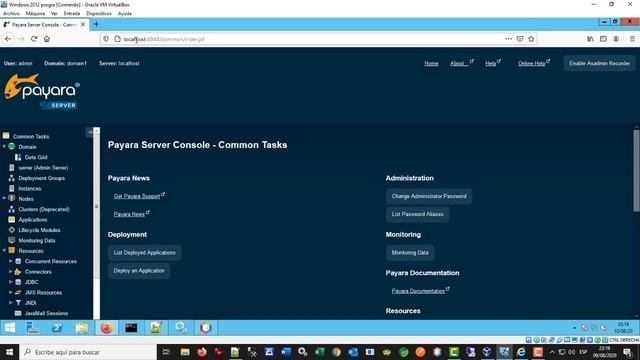
Task: Open the Payara News link
Action: [x=131, y=214]
